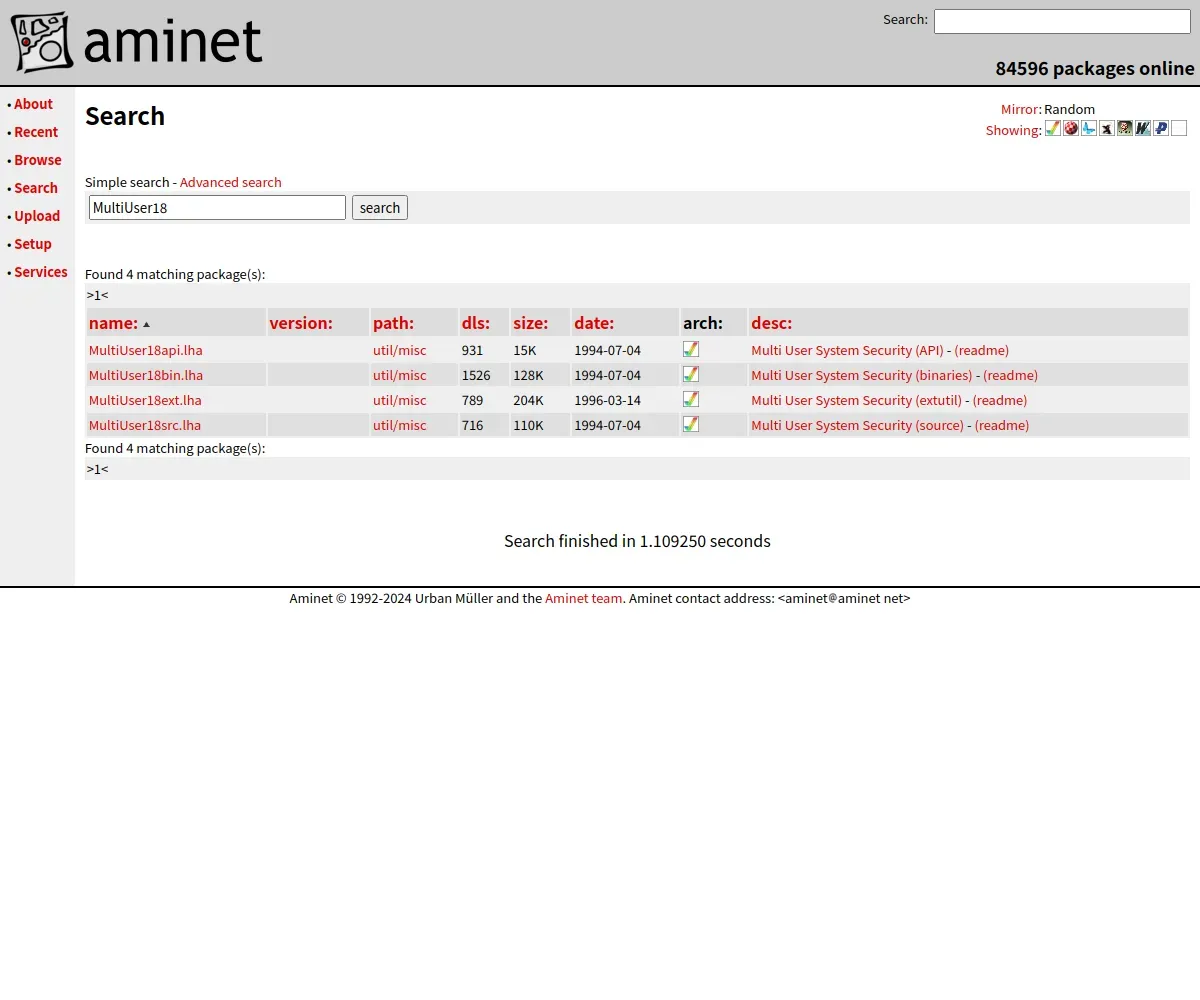The image size is (1200, 1000).
Task: Sort results by desc column
Action: pos(771,323)
